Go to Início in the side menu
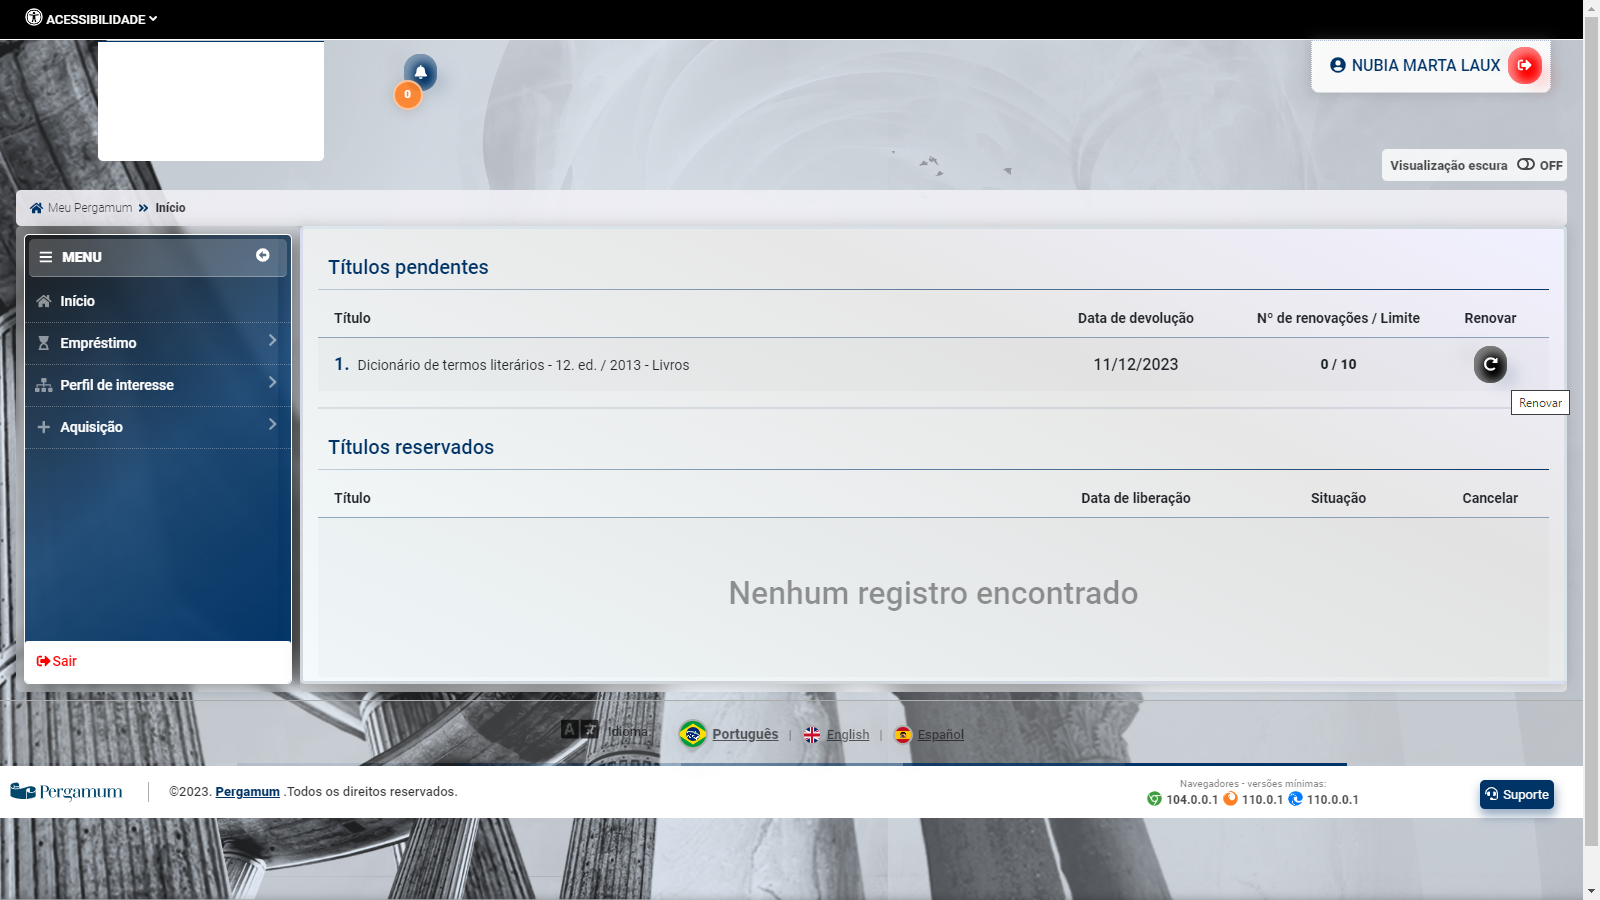 77,301
